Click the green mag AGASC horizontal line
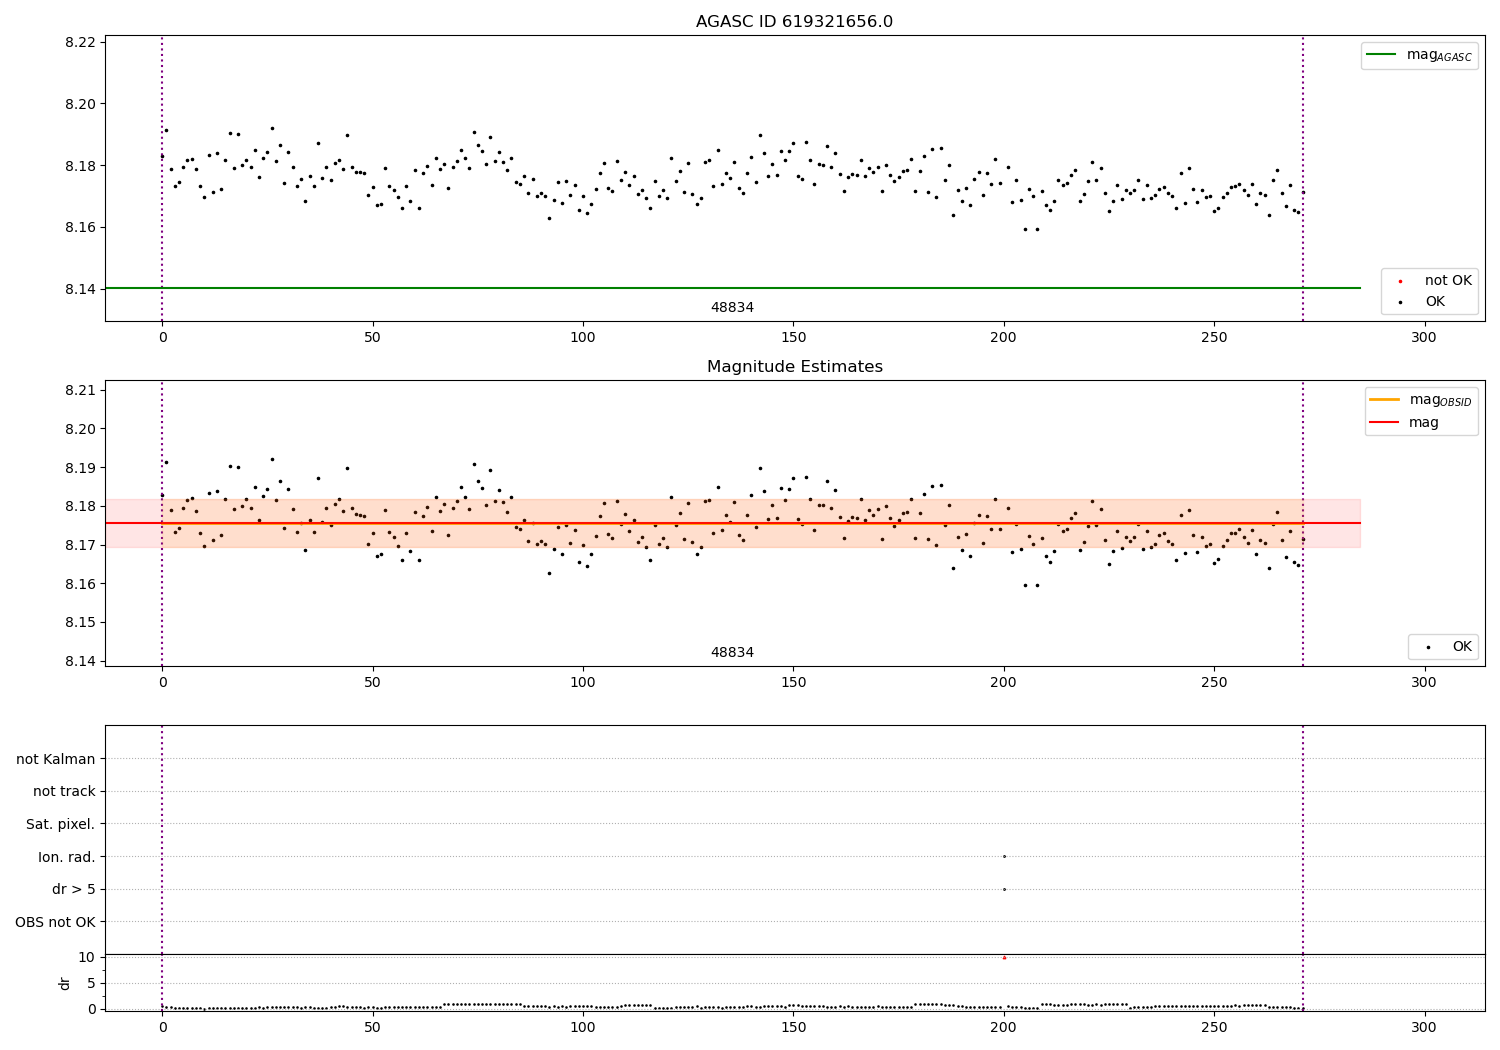The height and width of the screenshot is (1050, 1500). (x=732, y=288)
